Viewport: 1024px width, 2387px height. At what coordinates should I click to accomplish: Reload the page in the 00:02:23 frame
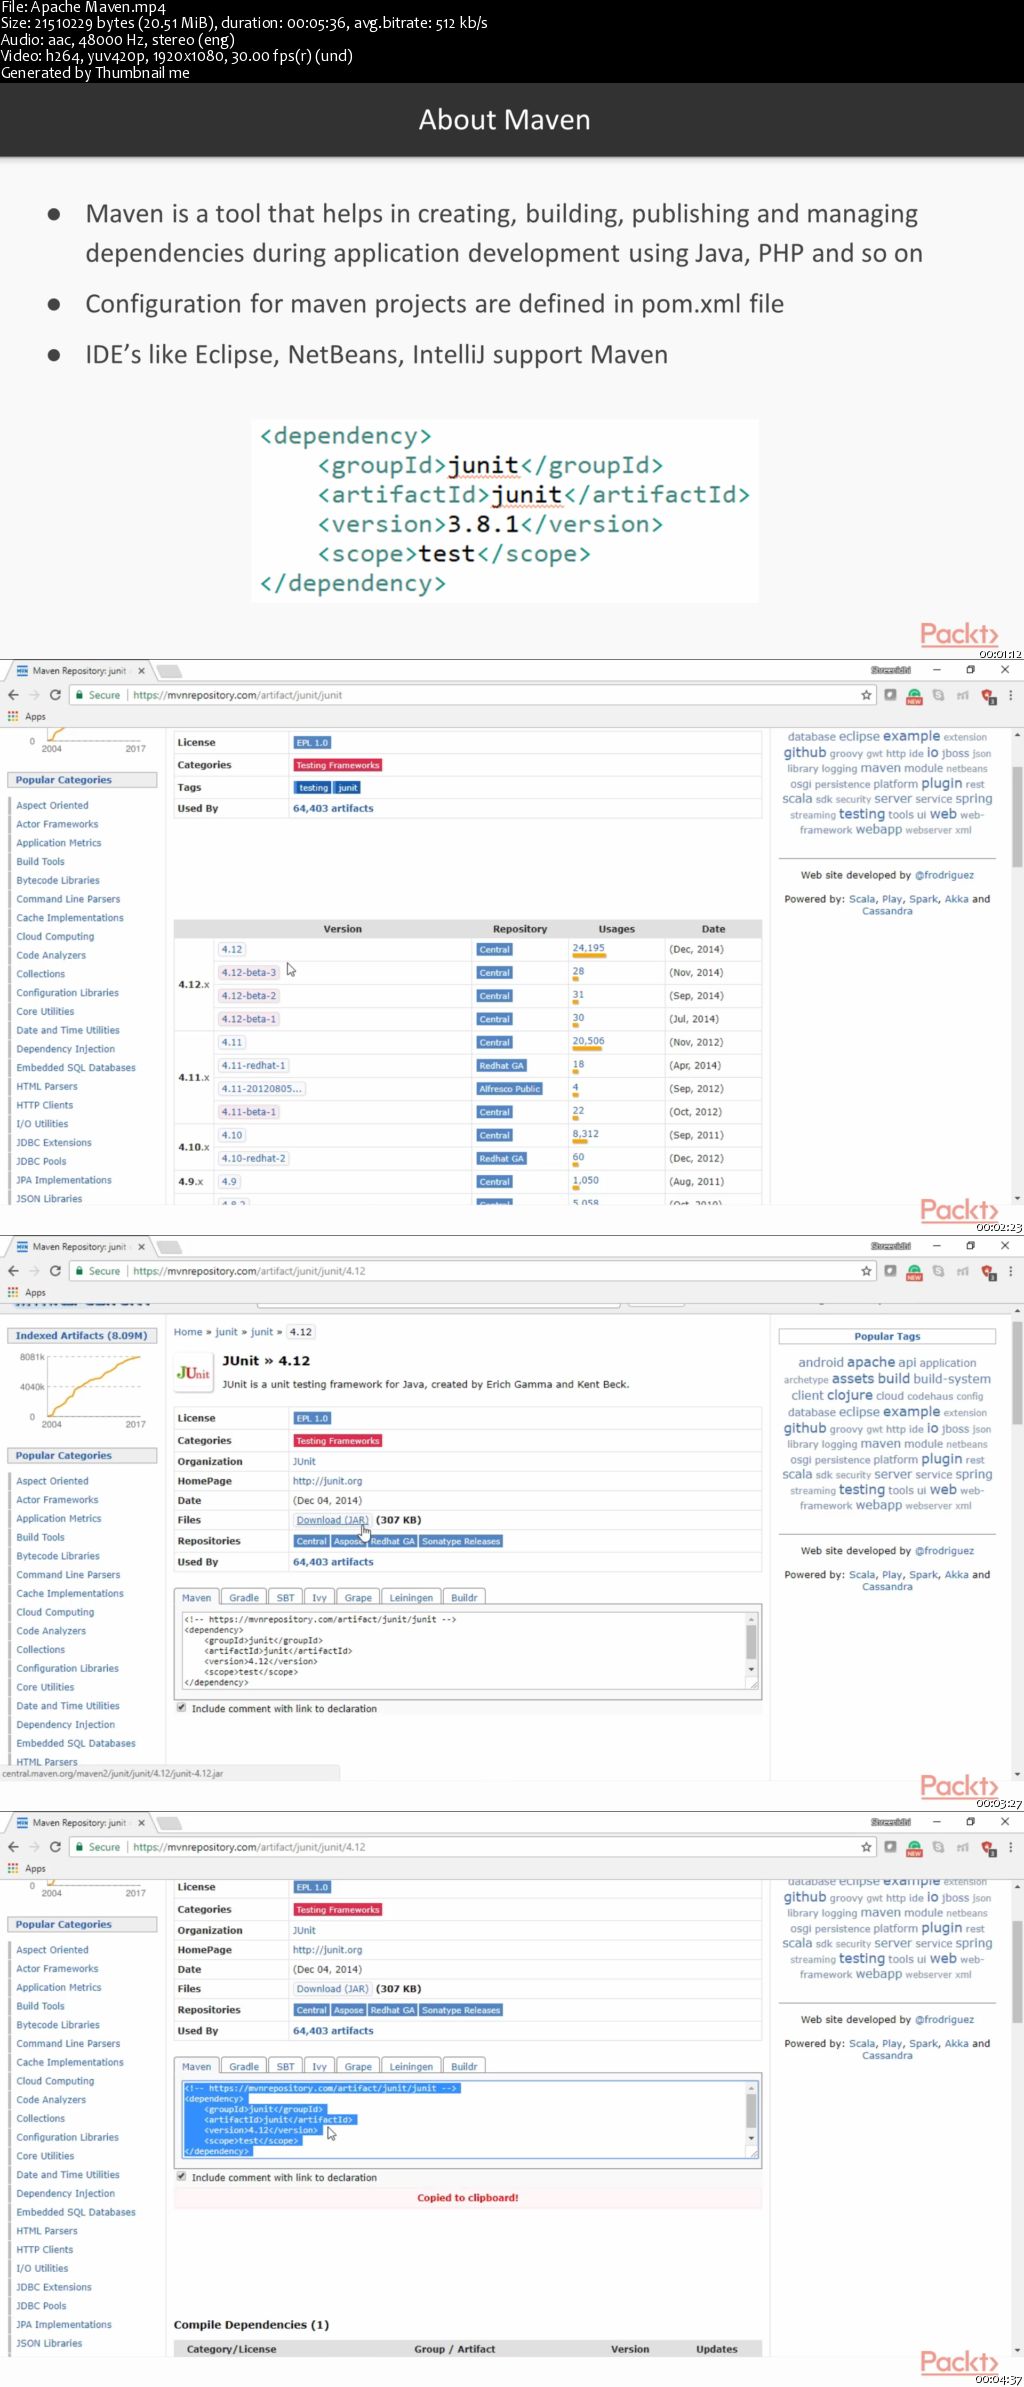click(x=55, y=695)
